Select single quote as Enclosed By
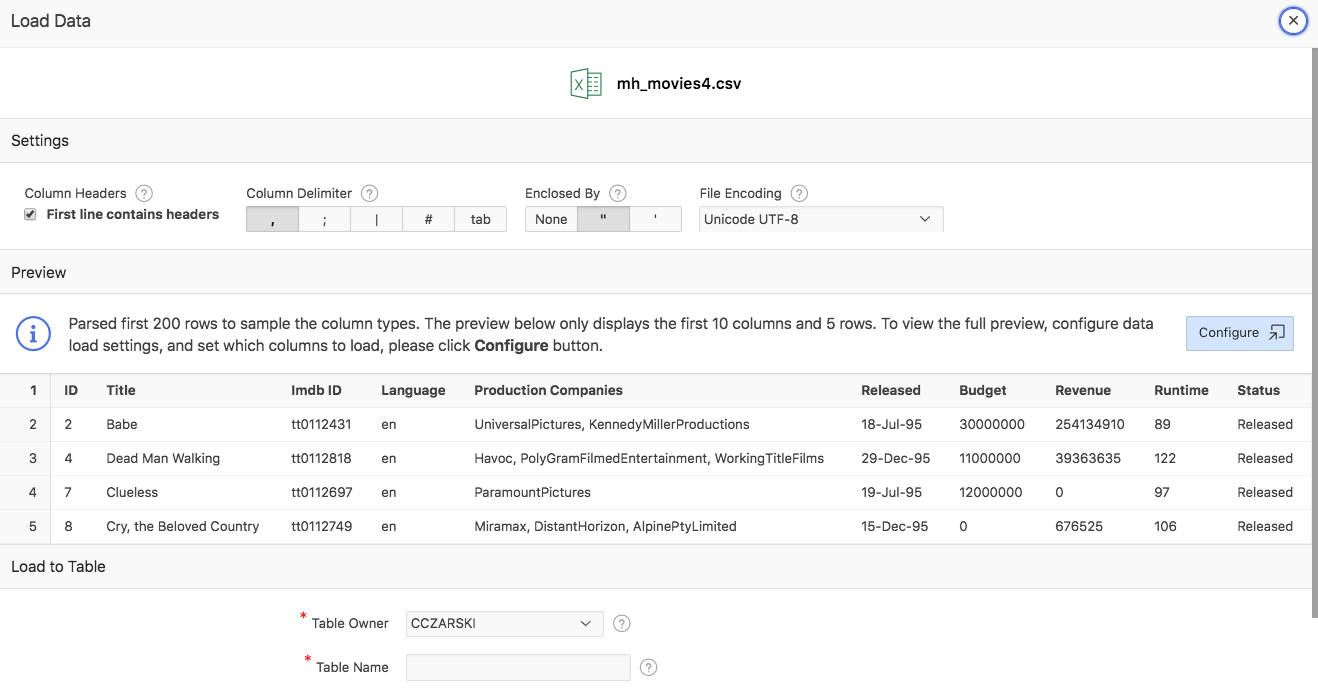The image size is (1318, 695). click(x=655, y=219)
